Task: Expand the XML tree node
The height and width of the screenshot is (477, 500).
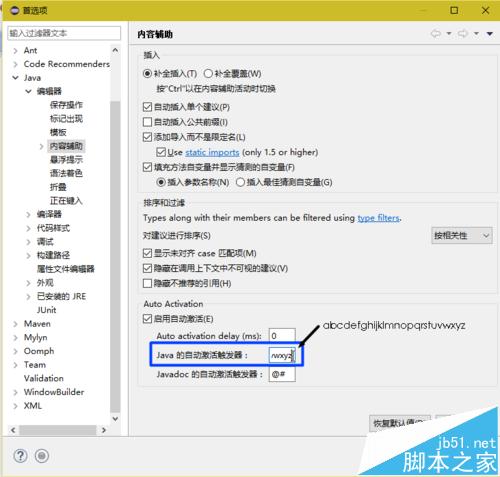Action: (15, 406)
